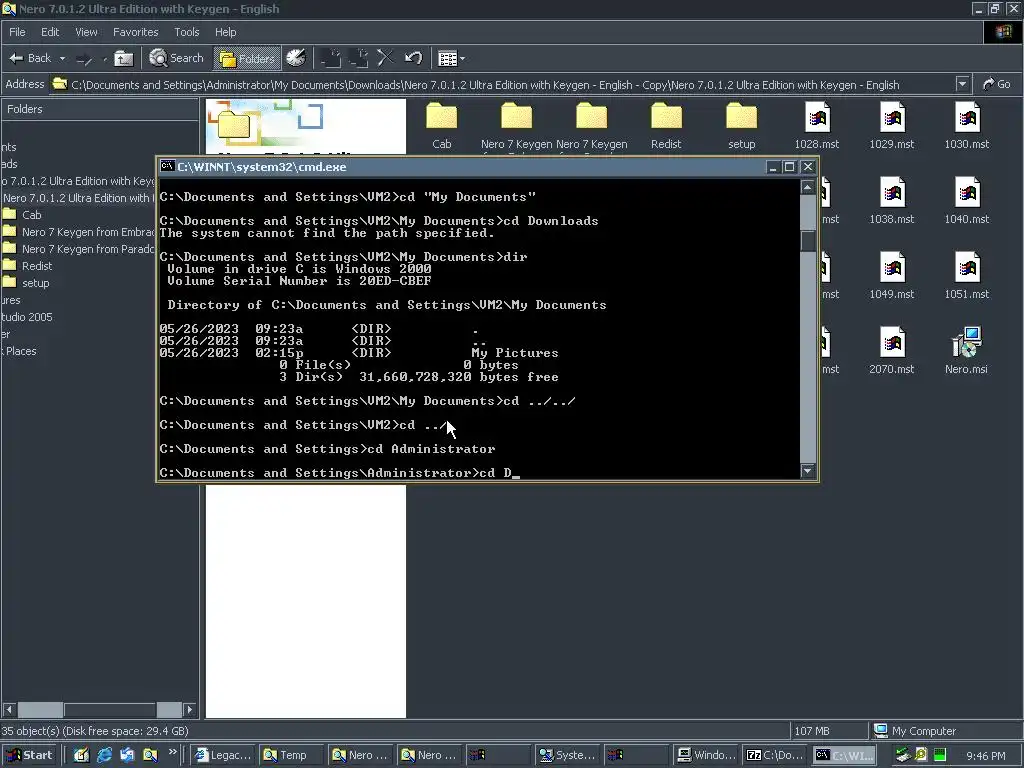Open the File menu

tap(17, 32)
